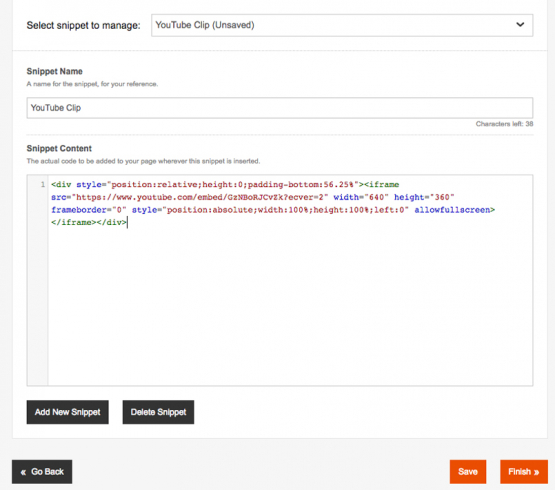Open the Select snippet to manage dropdown
Viewport: 555px width, 490px height.
(x=342, y=25)
